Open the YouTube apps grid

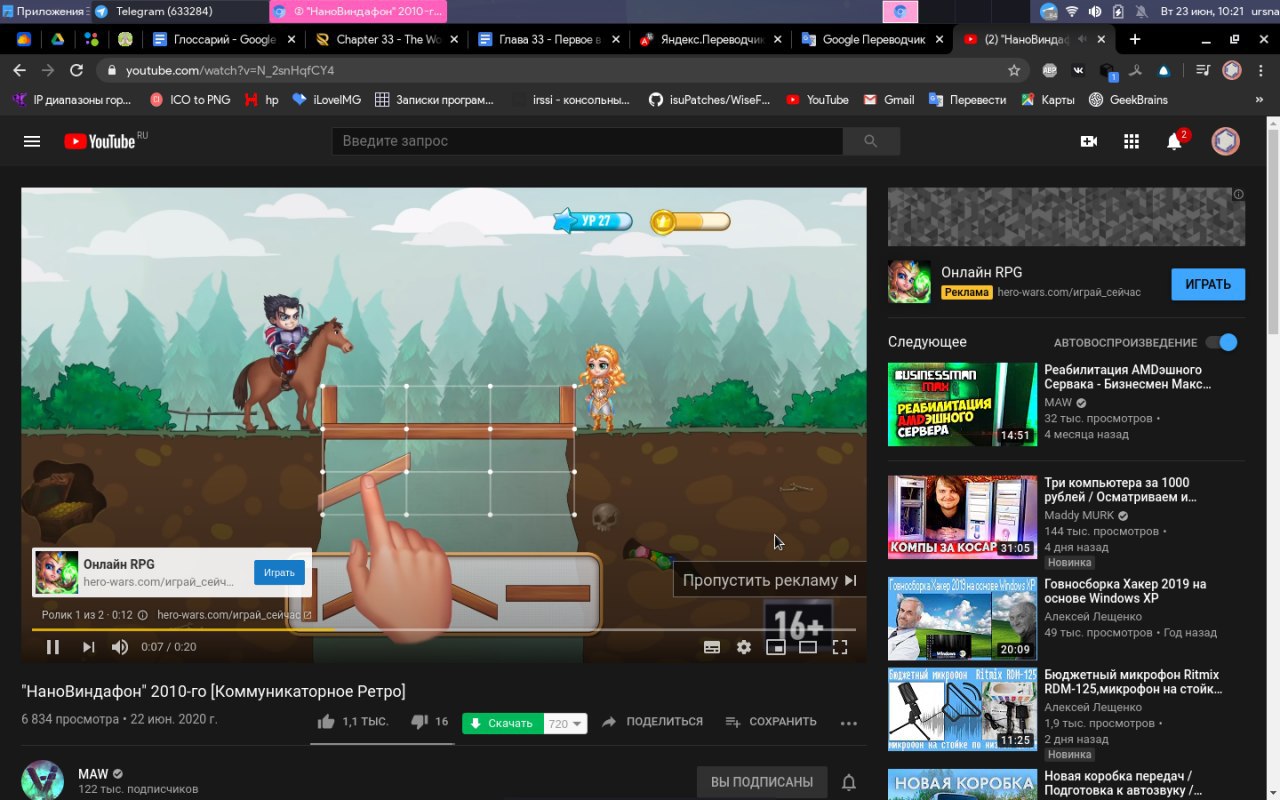(1131, 142)
